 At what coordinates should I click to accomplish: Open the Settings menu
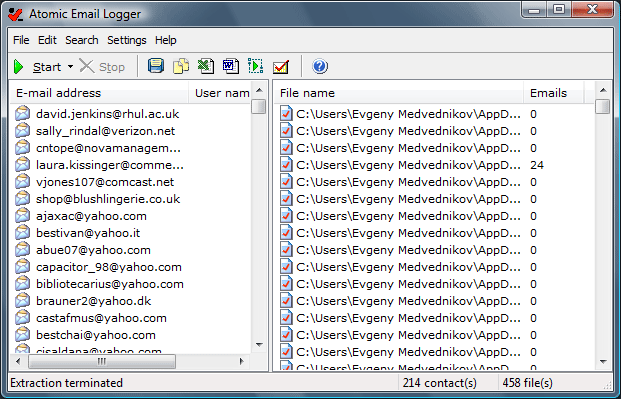click(127, 40)
